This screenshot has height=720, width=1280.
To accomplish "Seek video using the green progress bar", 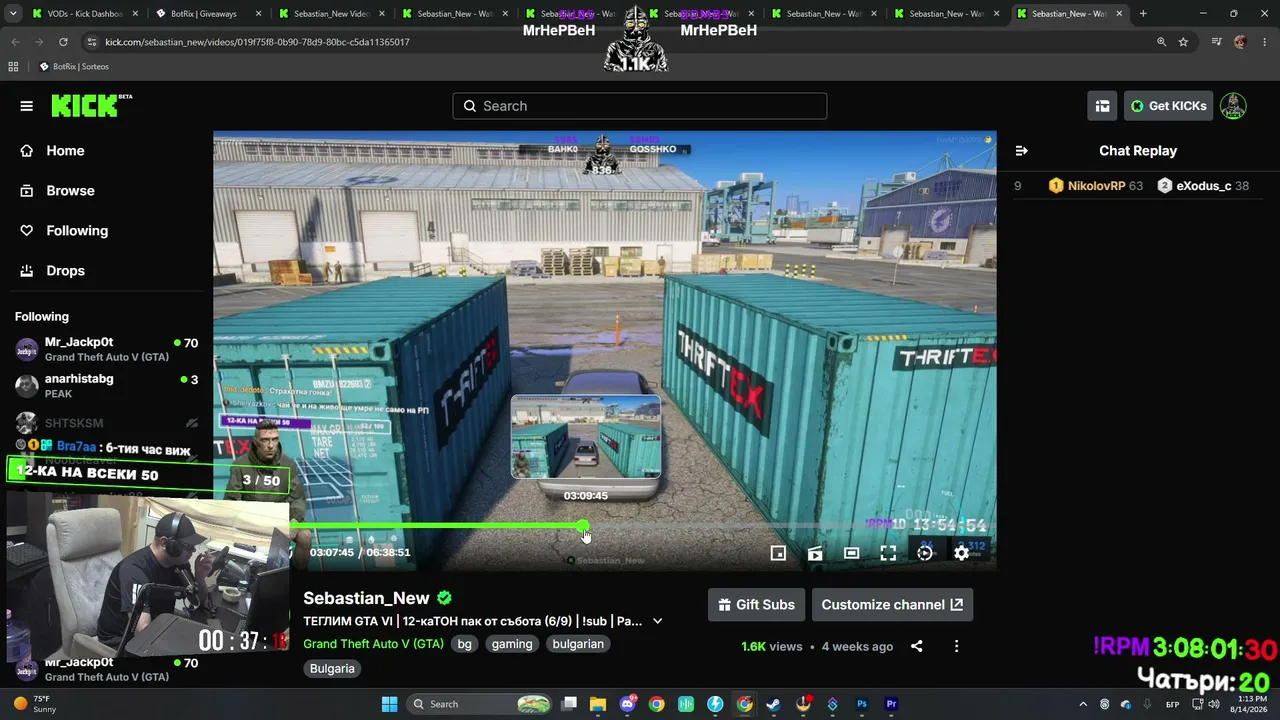I will click(x=582, y=526).
